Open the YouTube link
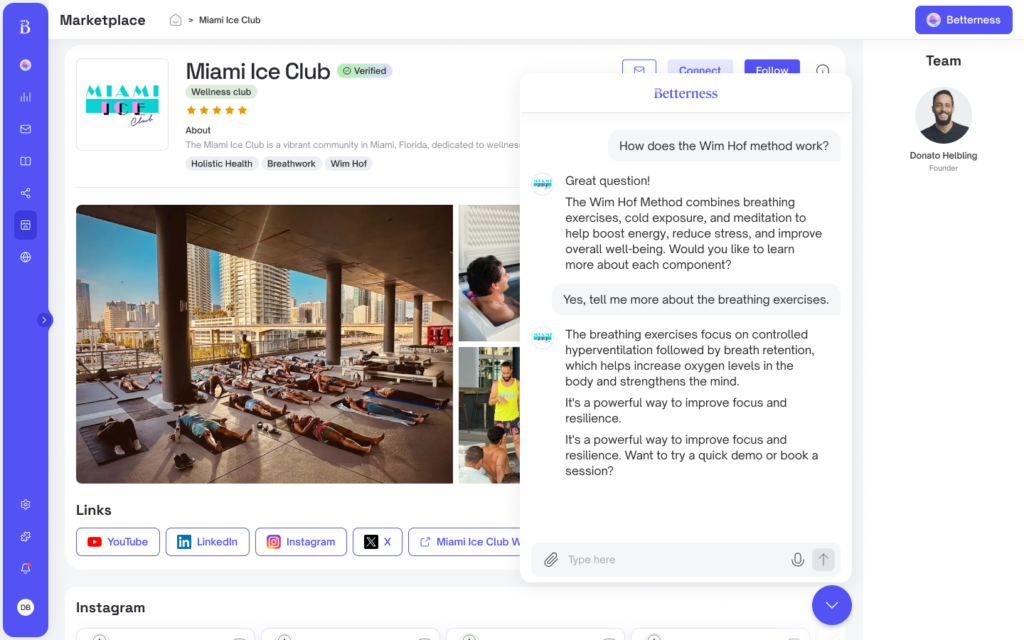 (118, 542)
